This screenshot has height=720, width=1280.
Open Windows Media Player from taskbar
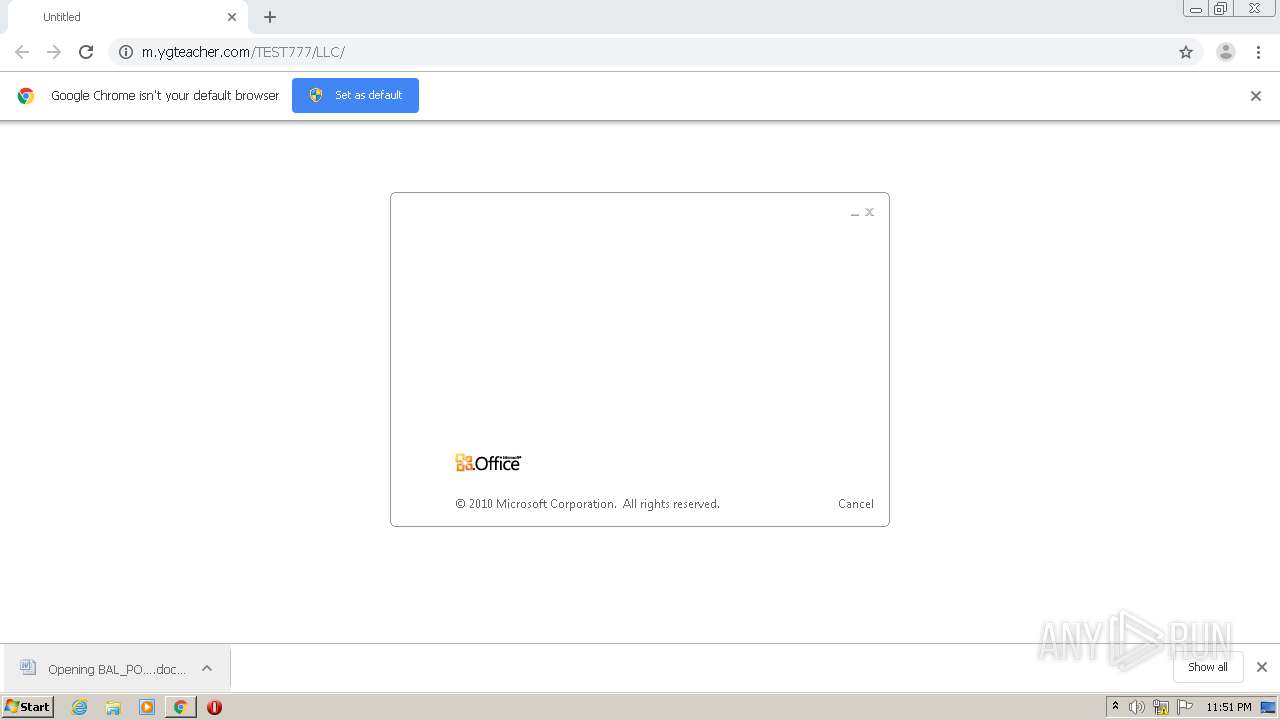(x=147, y=707)
